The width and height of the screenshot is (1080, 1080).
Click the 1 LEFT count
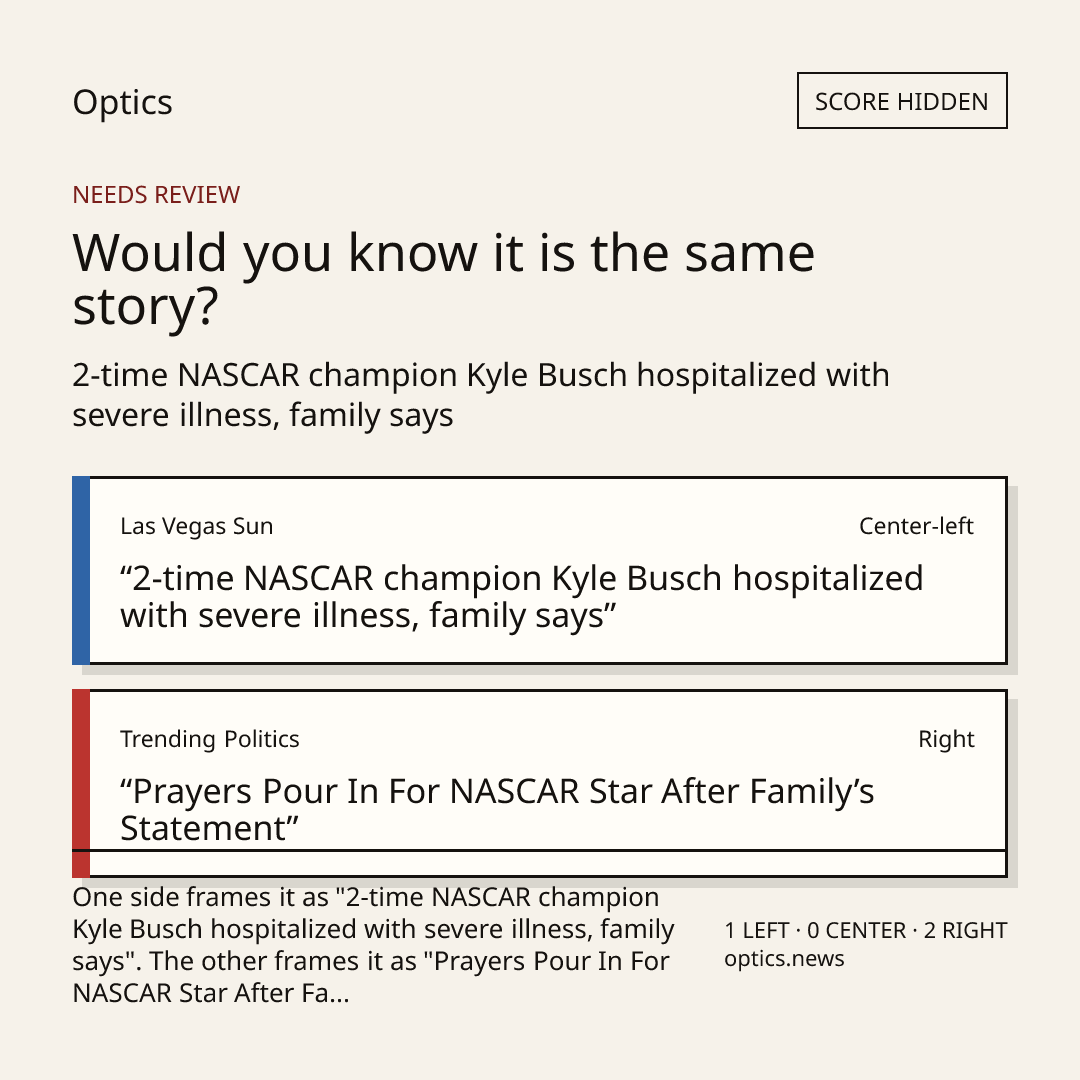[x=756, y=931]
